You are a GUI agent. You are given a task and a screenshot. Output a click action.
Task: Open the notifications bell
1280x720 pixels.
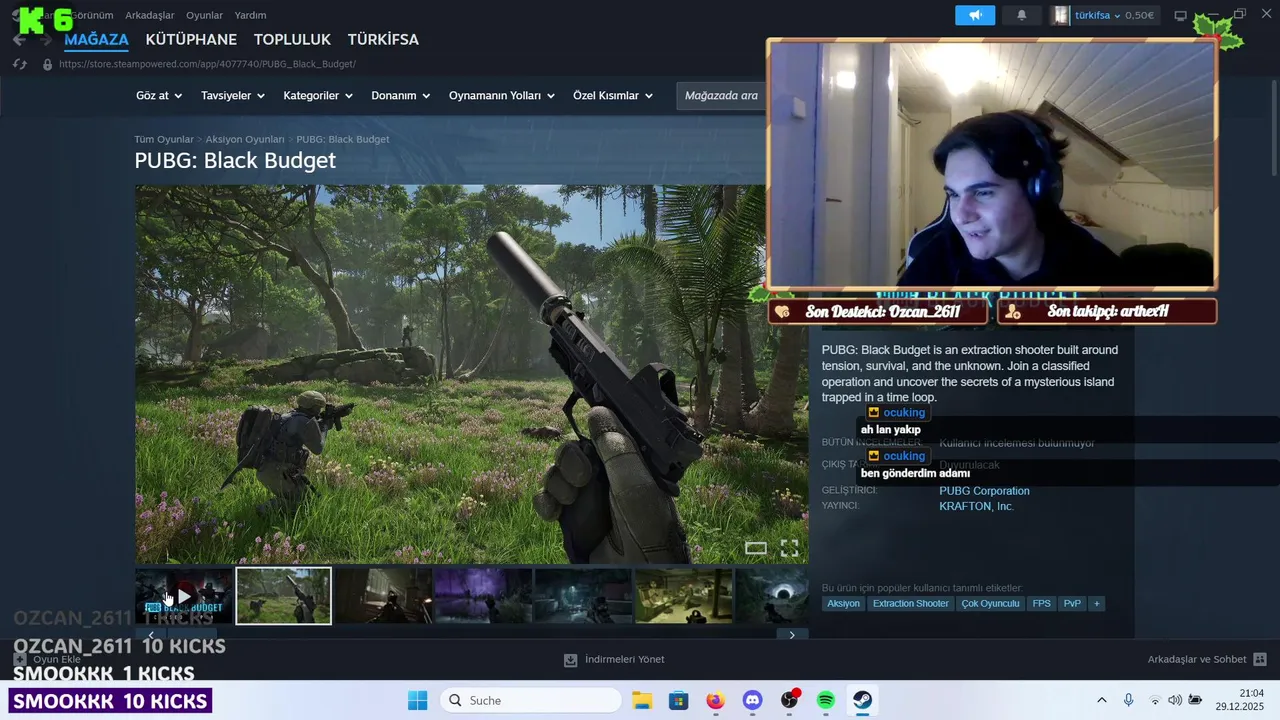(x=1021, y=15)
